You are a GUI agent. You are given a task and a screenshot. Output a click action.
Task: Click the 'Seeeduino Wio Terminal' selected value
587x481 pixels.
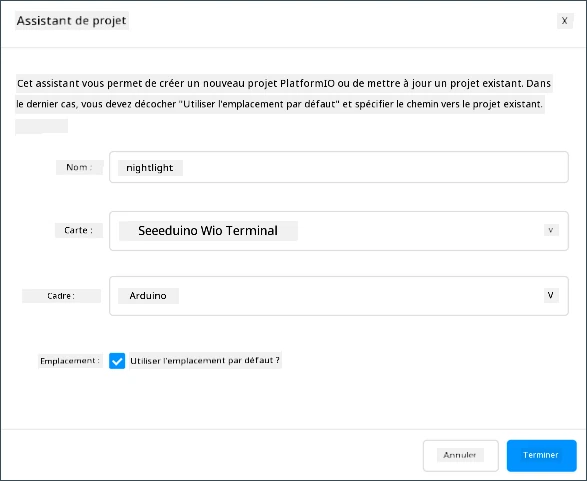point(208,231)
